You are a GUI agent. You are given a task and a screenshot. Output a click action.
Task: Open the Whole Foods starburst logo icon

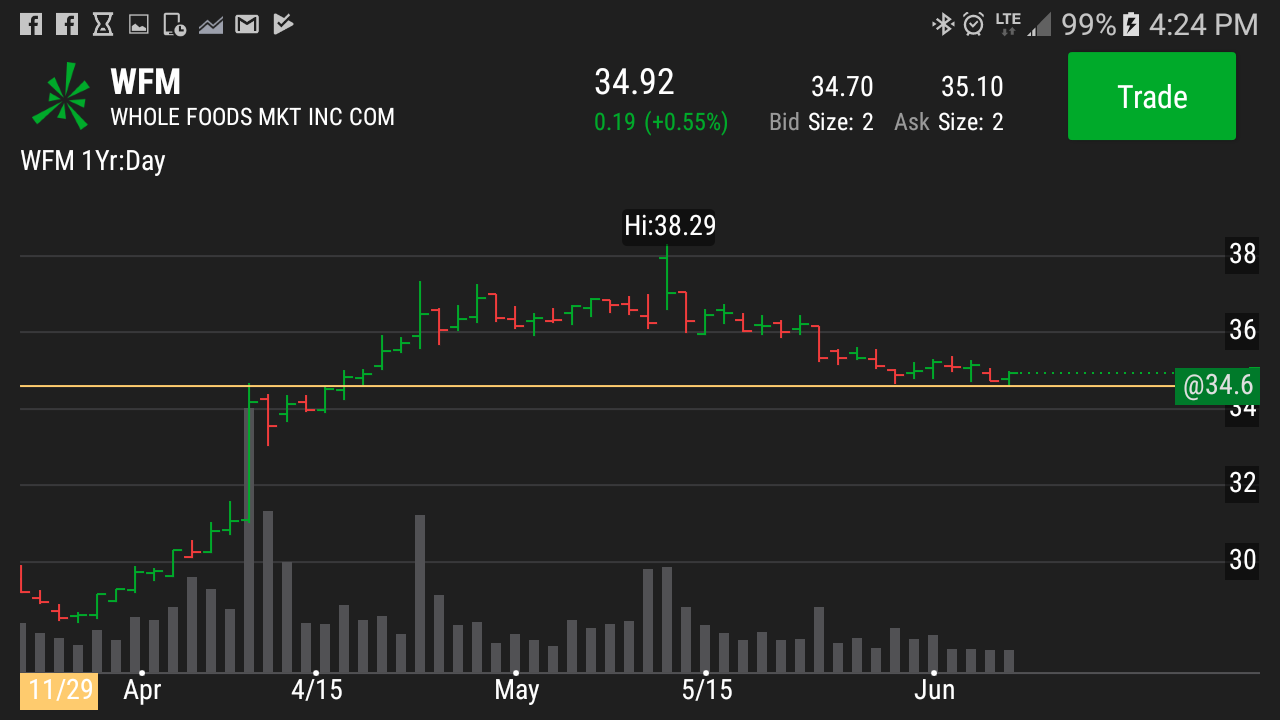pos(61,96)
